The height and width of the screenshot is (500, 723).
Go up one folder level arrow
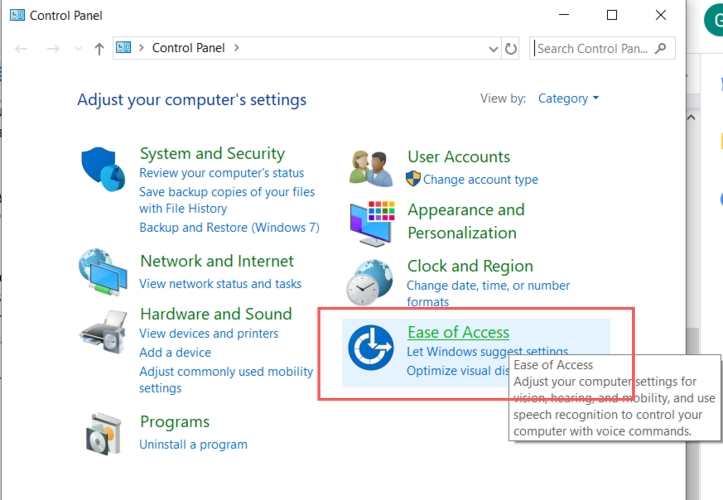99,48
